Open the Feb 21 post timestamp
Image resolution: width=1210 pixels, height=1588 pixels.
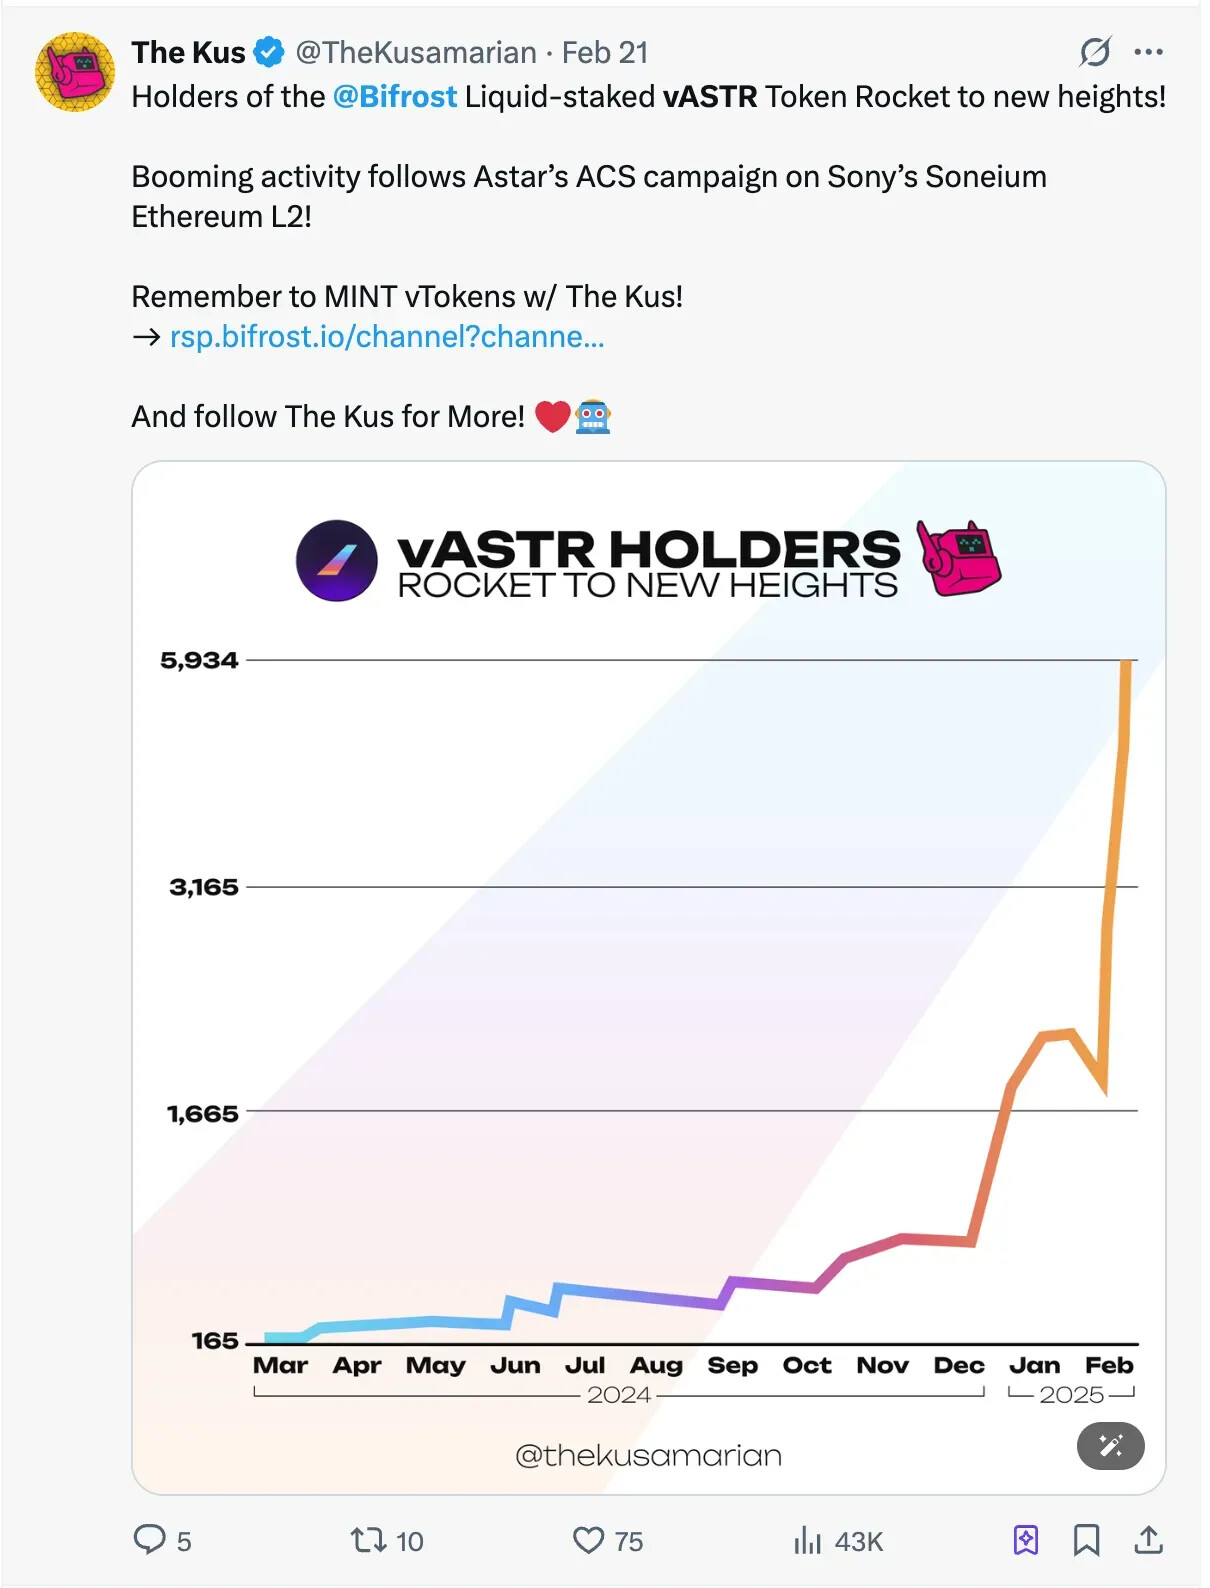tap(605, 52)
